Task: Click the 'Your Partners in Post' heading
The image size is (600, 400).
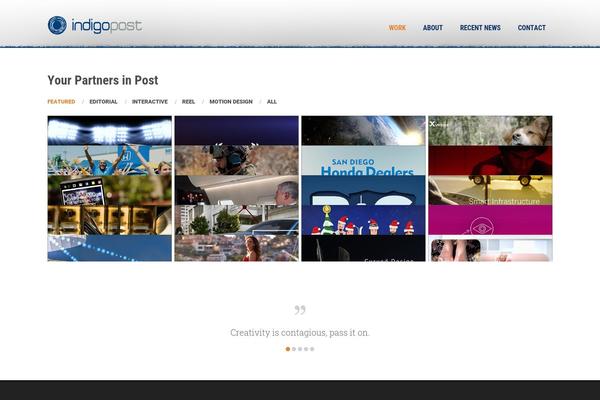Action: click(x=103, y=80)
